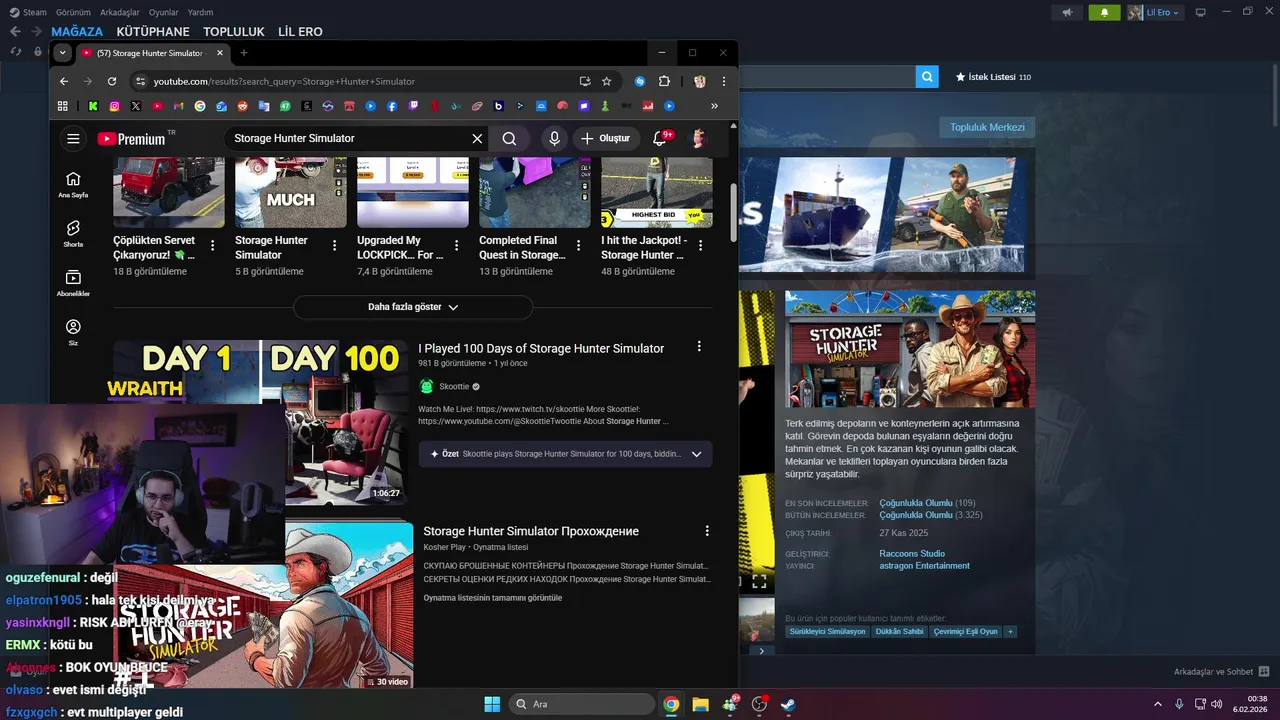The width and height of the screenshot is (1280, 720).
Task: Open site information icon in address bar
Action: point(140,81)
